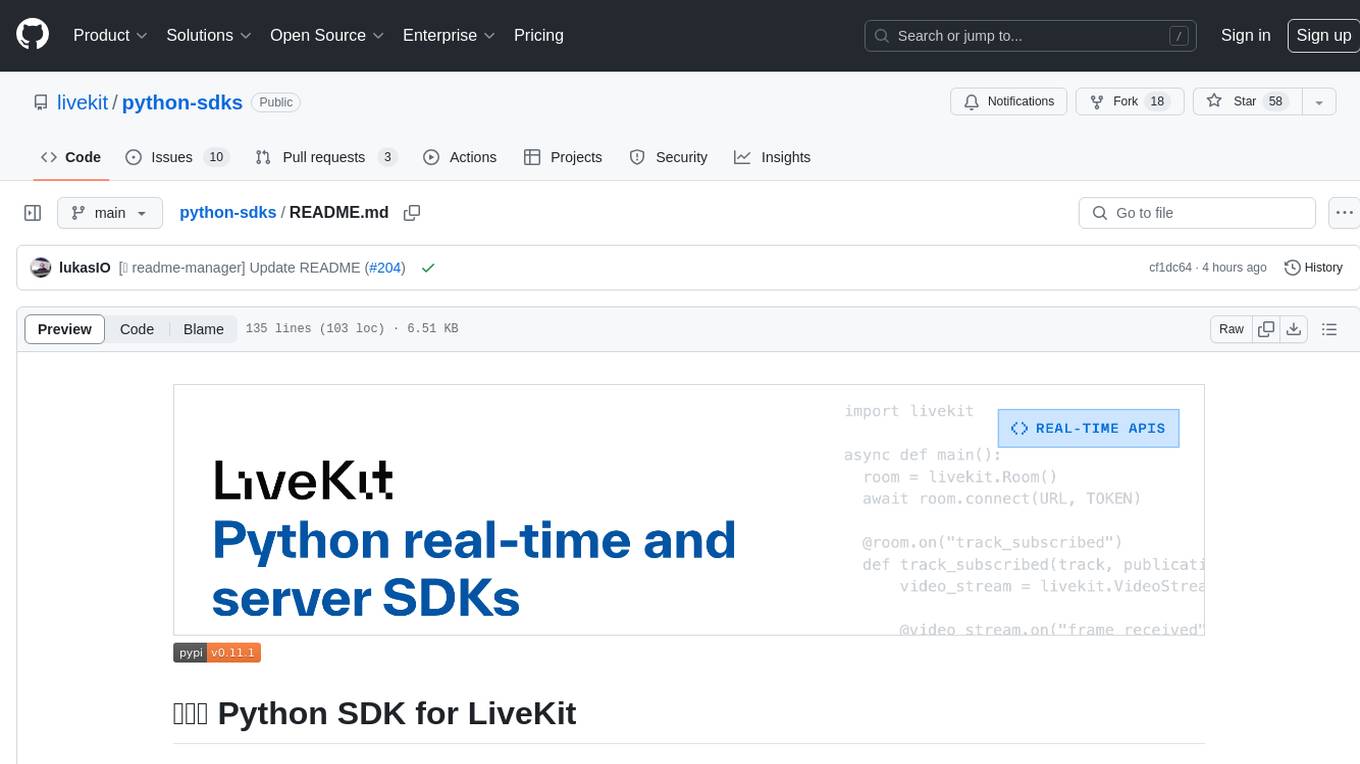The height and width of the screenshot is (764, 1360).
Task: Click the Go to file search field
Action: [1196, 213]
